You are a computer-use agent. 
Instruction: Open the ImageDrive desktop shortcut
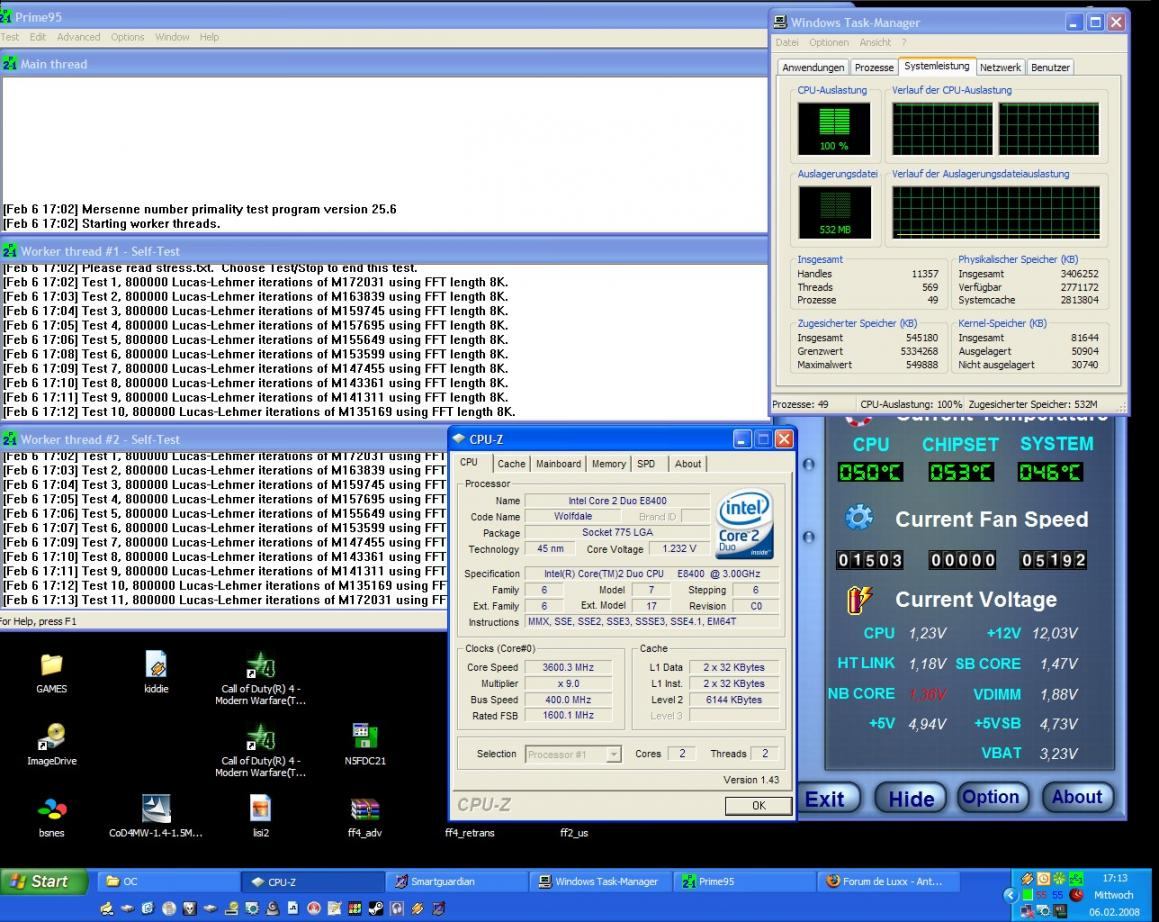click(x=51, y=738)
